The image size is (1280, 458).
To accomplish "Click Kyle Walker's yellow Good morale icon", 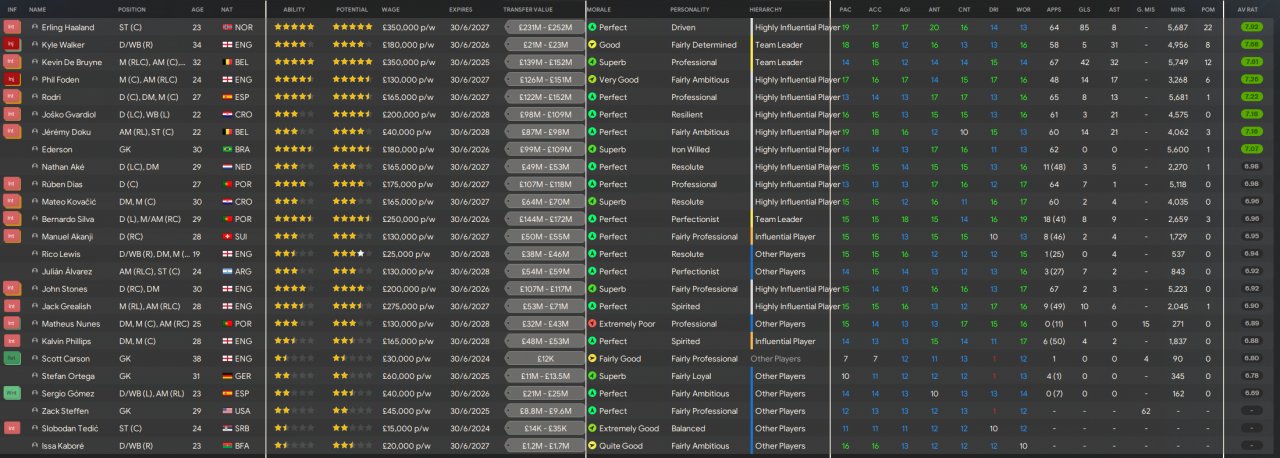I will 592,45.
